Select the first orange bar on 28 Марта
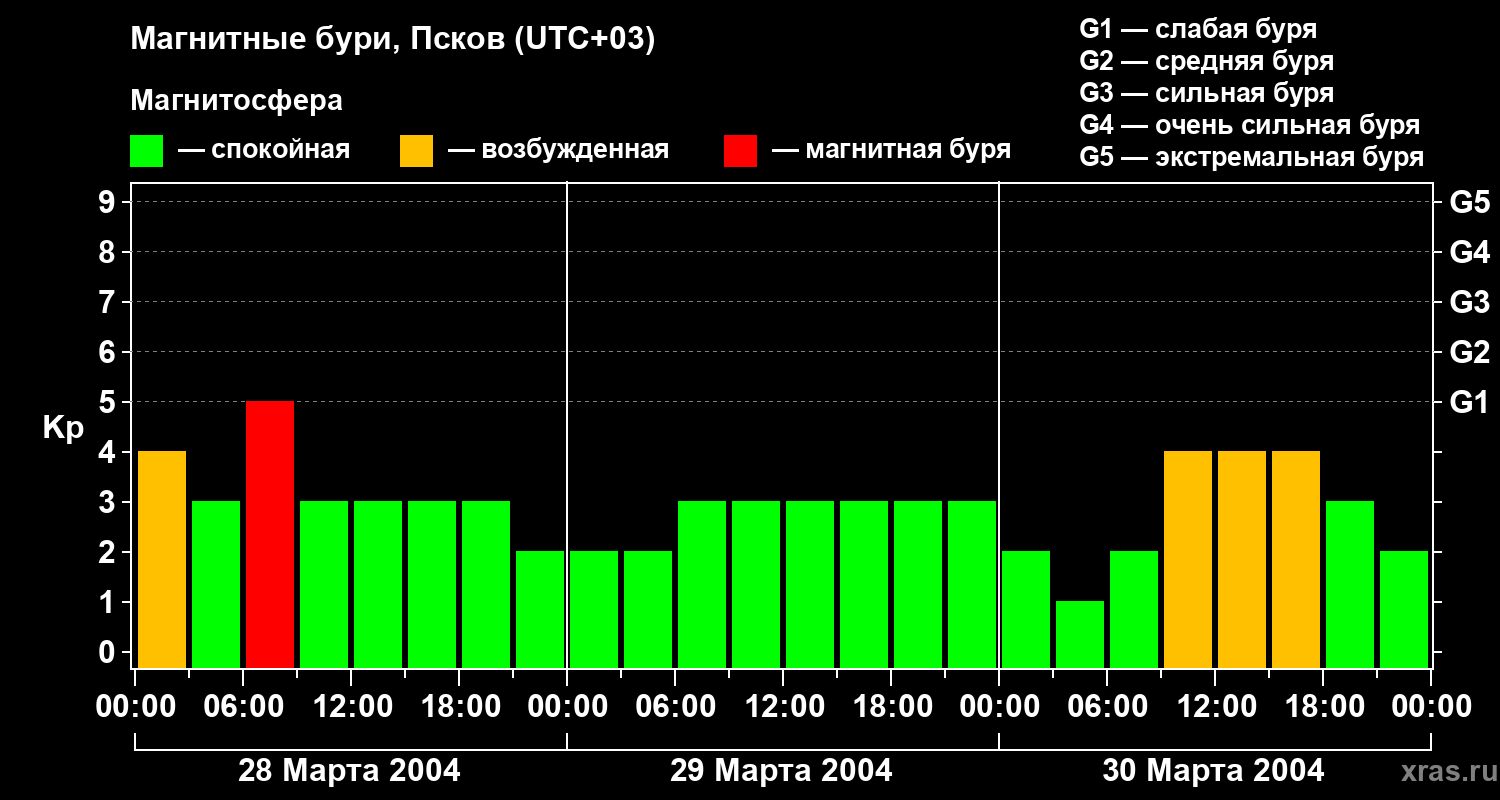Screen dimensions: 1500x800 tap(162, 559)
